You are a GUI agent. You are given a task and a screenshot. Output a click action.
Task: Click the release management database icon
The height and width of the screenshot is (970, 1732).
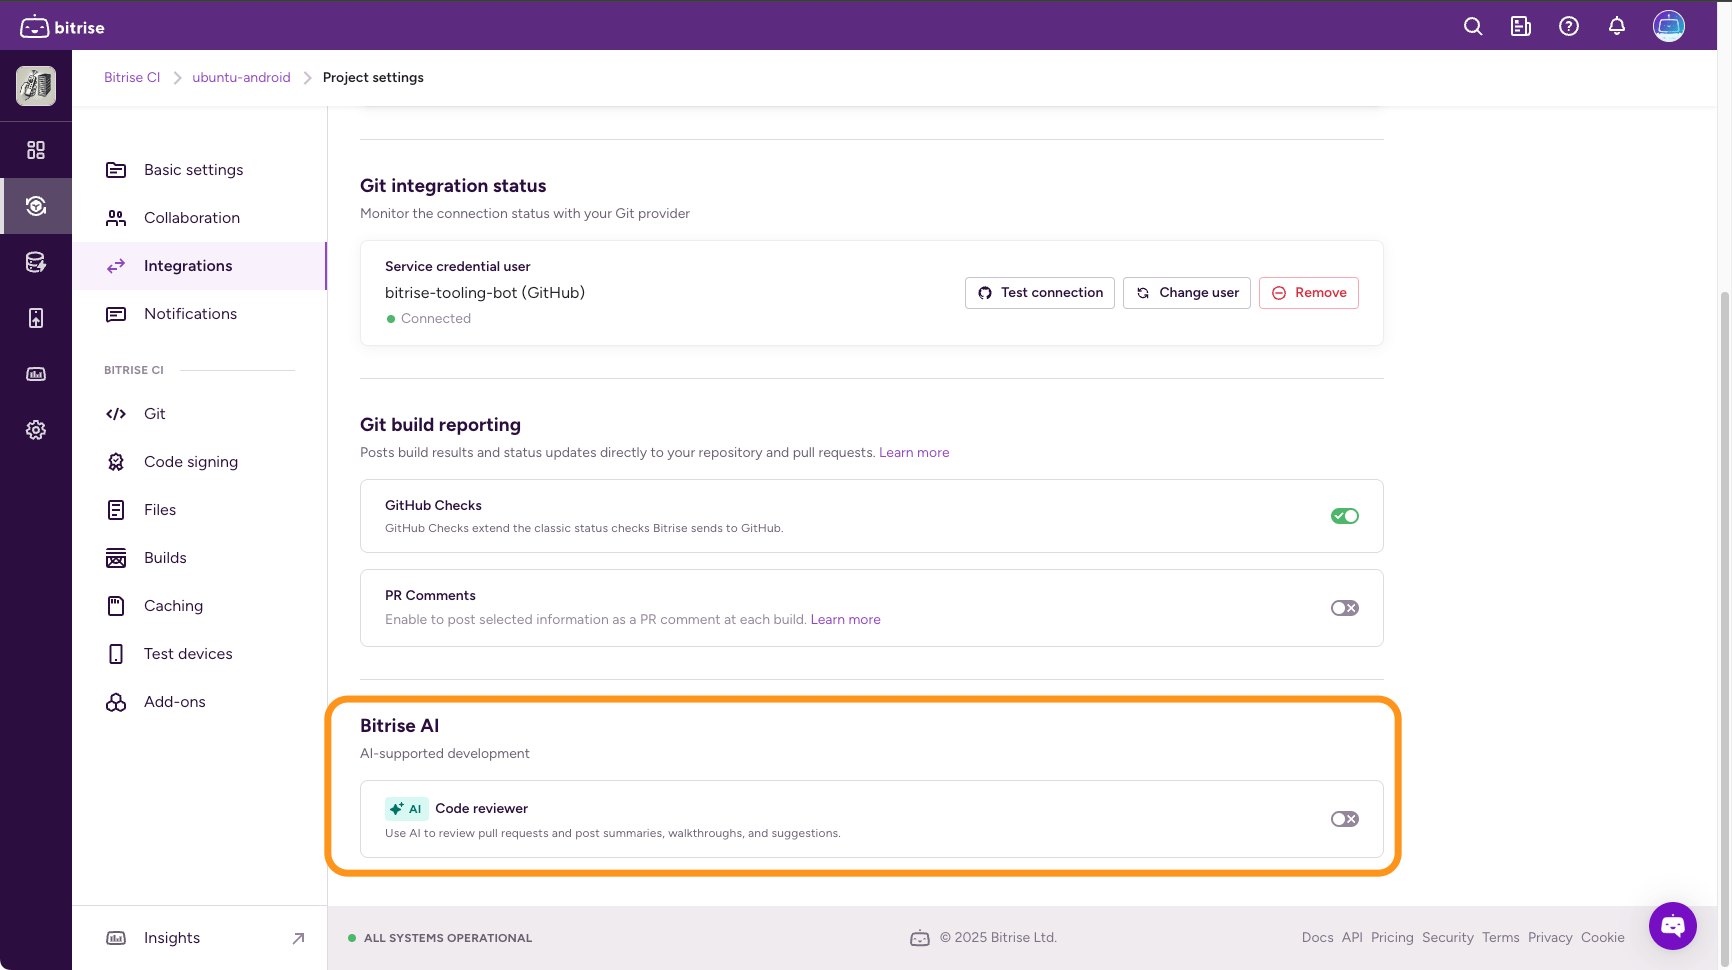pyautogui.click(x=36, y=262)
